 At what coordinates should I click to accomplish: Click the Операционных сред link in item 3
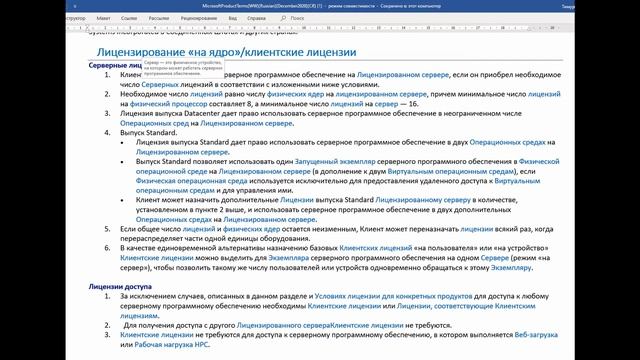tap(154, 123)
